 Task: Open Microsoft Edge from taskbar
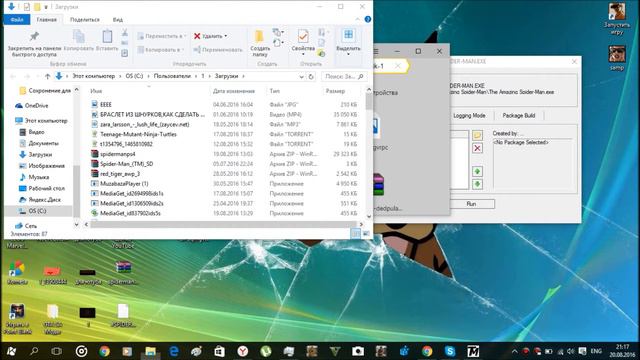173,351
